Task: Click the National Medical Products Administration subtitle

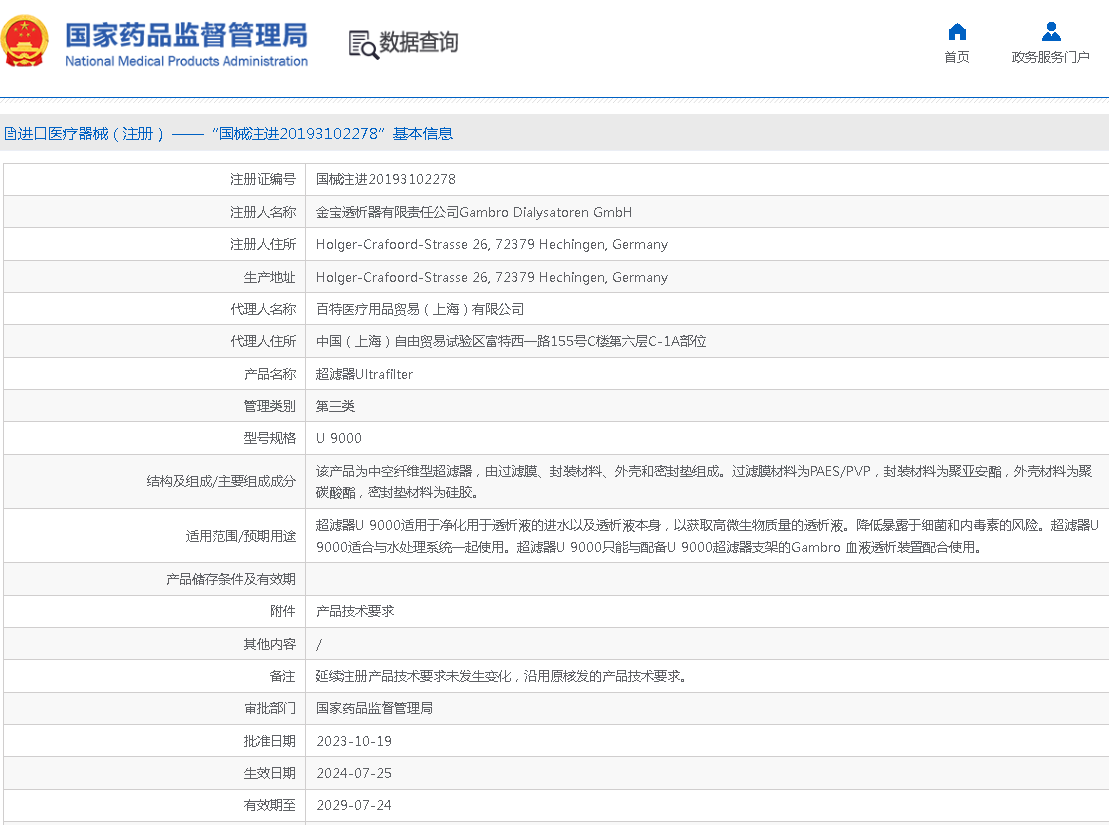Action: [187, 62]
